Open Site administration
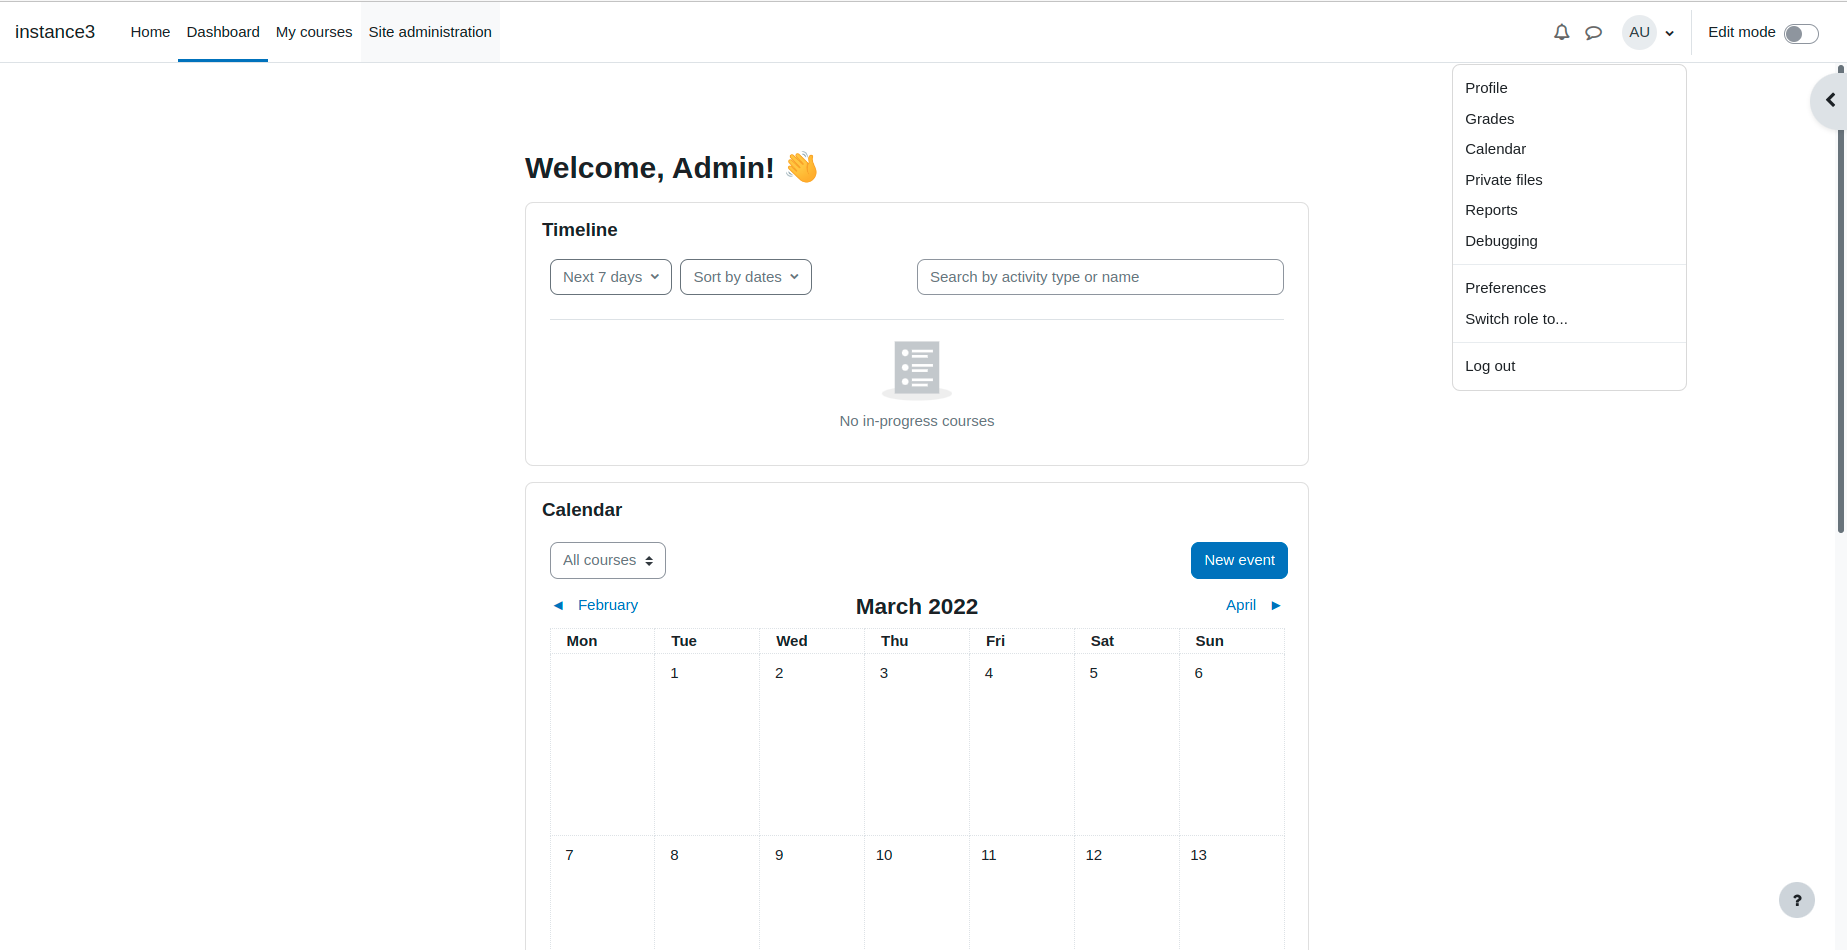This screenshot has height=950, width=1847. [x=430, y=32]
